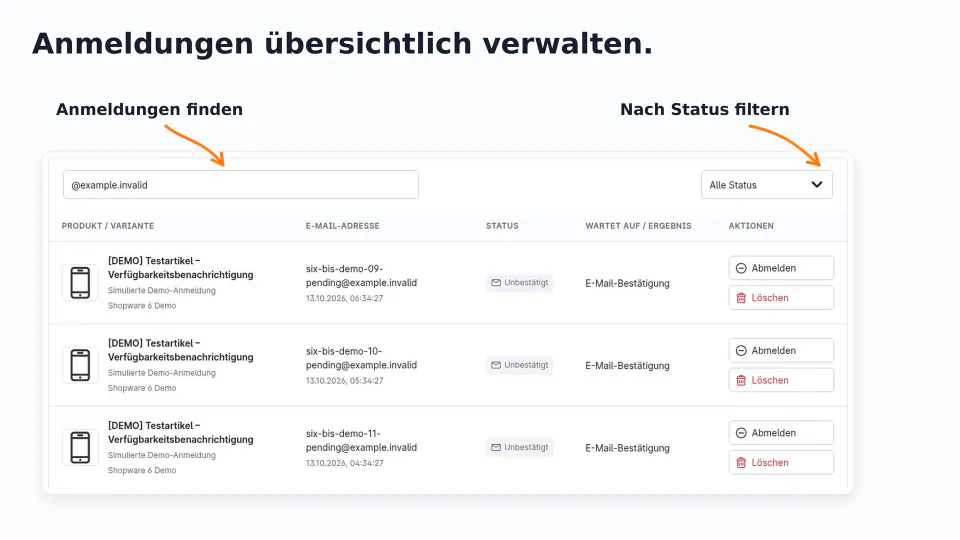The height and width of the screenshot is (540, 960).
Task: Click timestamp 13.10.2026, 06:34:27
Action: [345, 299]
